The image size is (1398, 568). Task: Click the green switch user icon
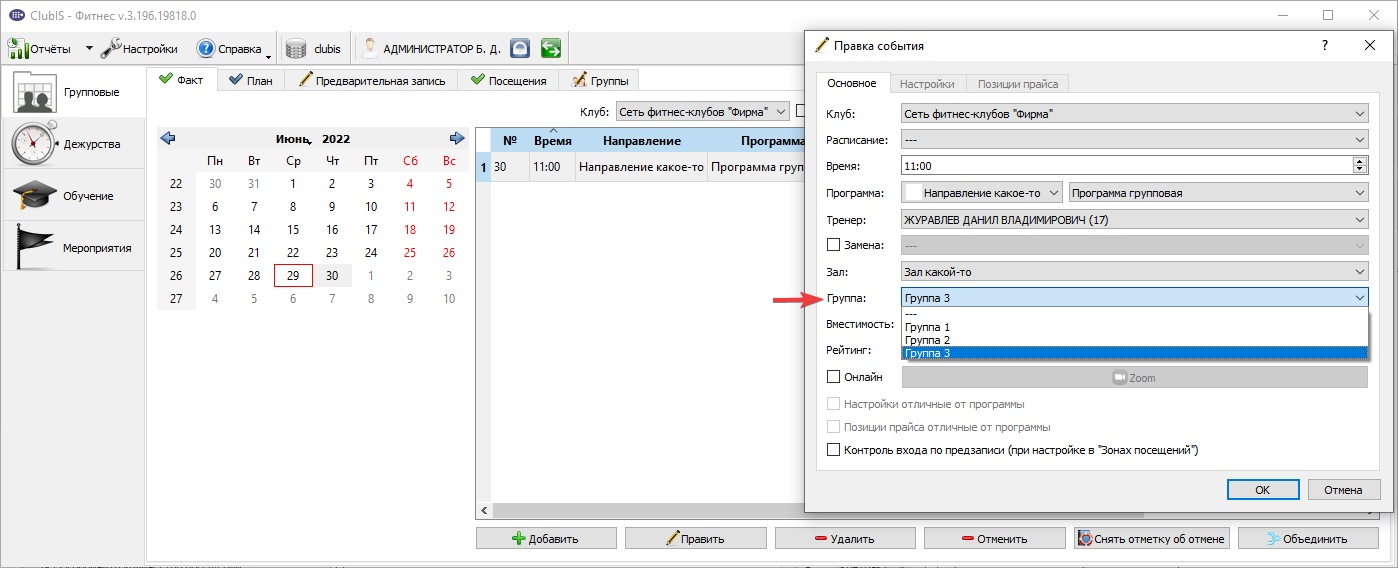coord(550,48)
